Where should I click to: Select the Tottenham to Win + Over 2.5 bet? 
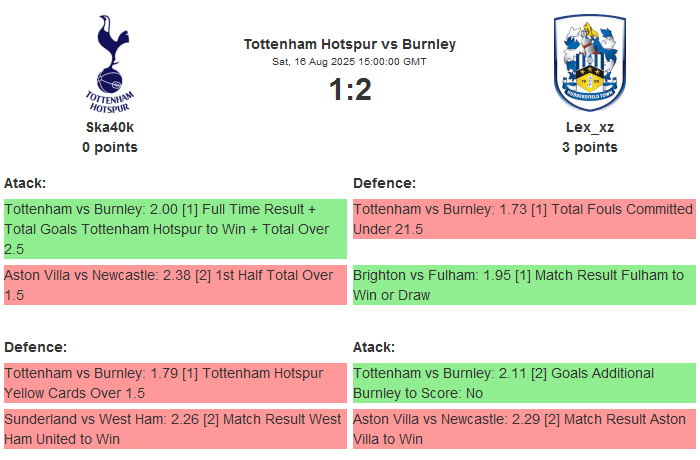click(x=174, y=229)
